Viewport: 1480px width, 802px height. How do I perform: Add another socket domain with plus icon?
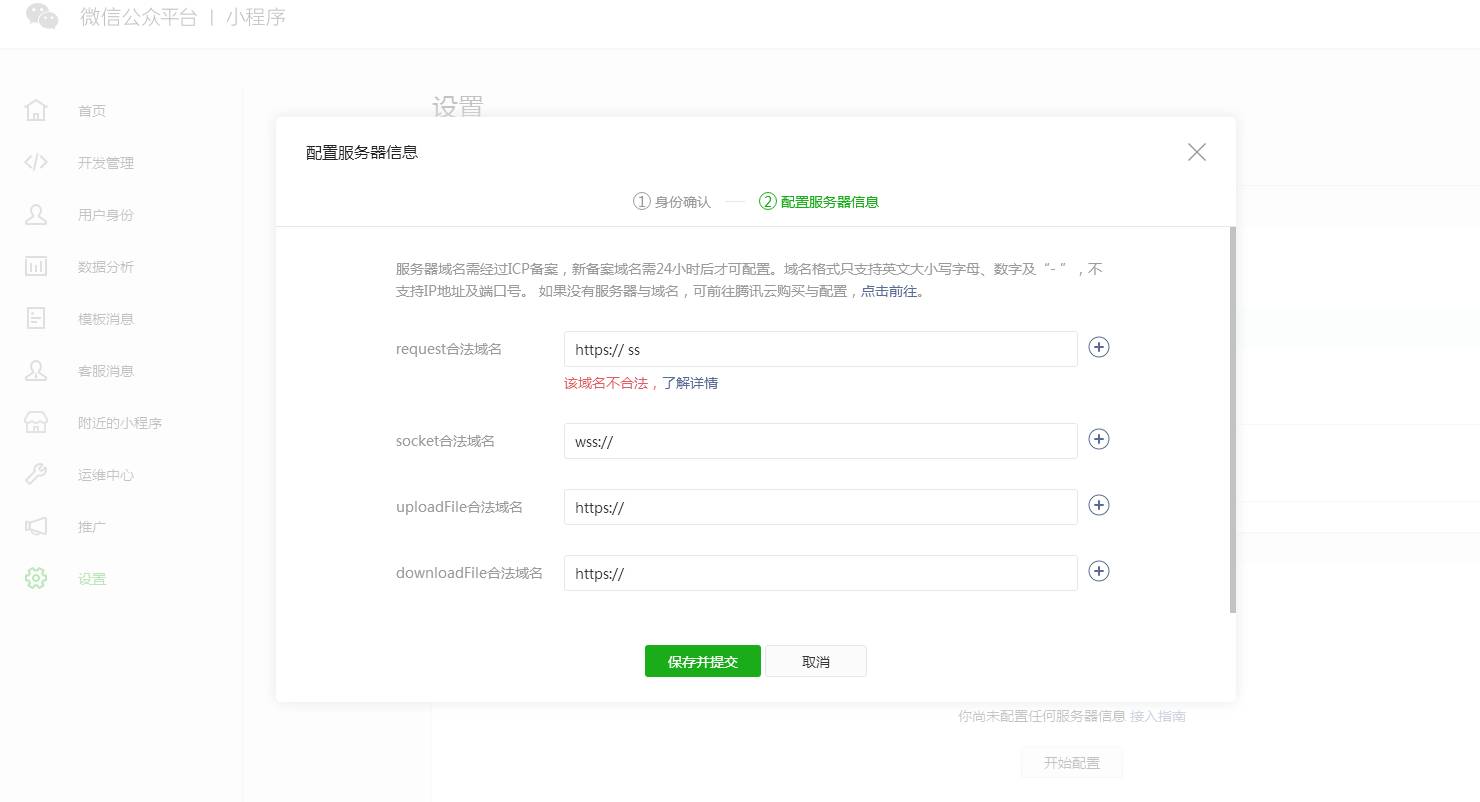click(x=1098, y=439)
